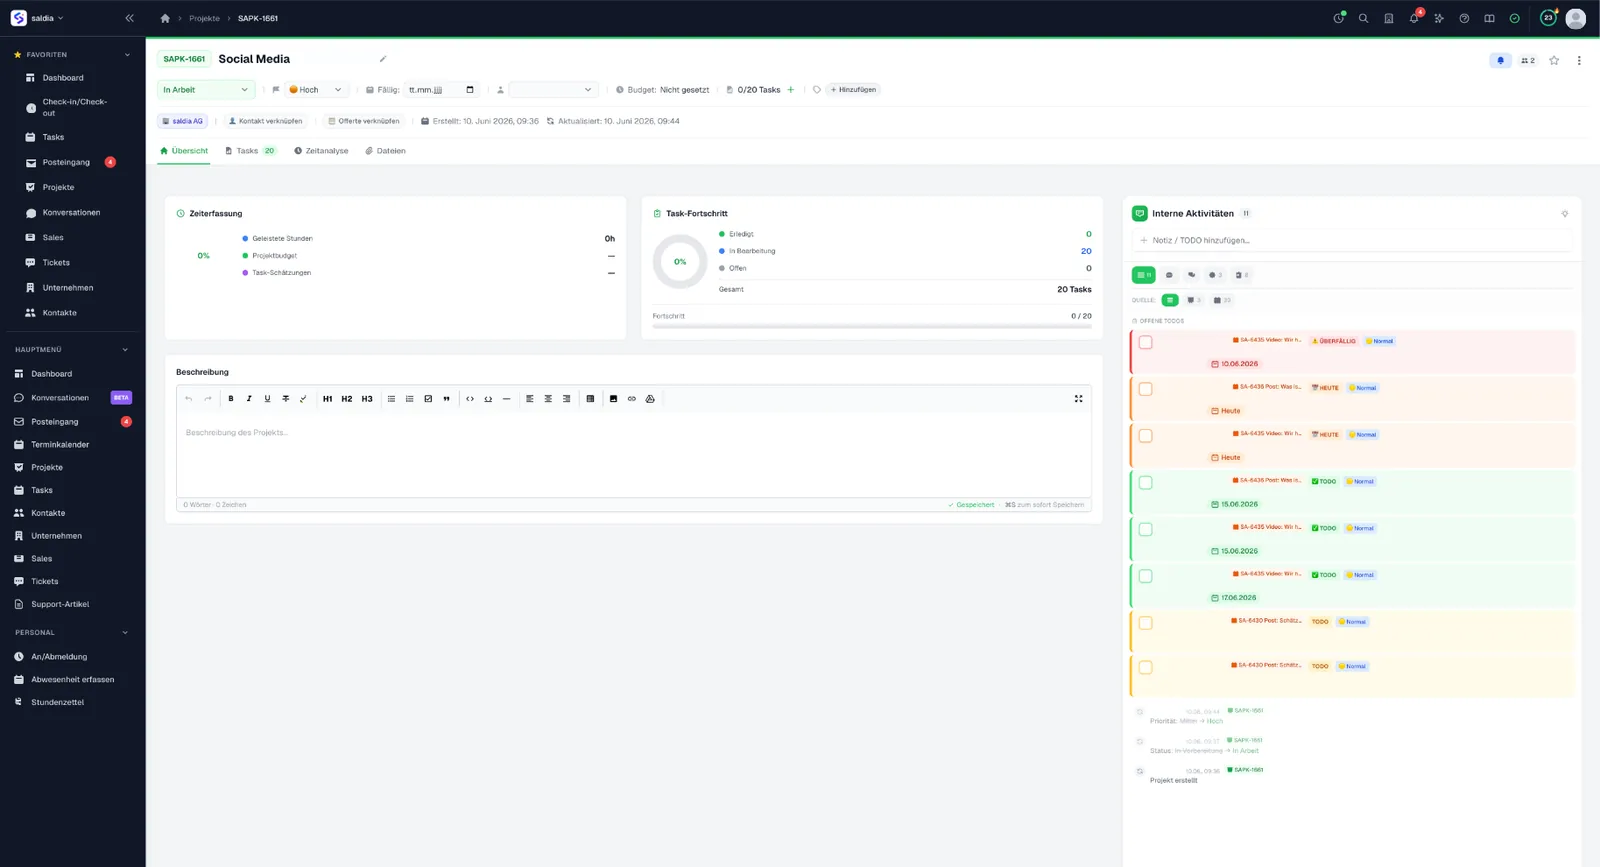Check the todo dated 17.06.2026
Screen dimensions: 1600x867
point(1146,576)
